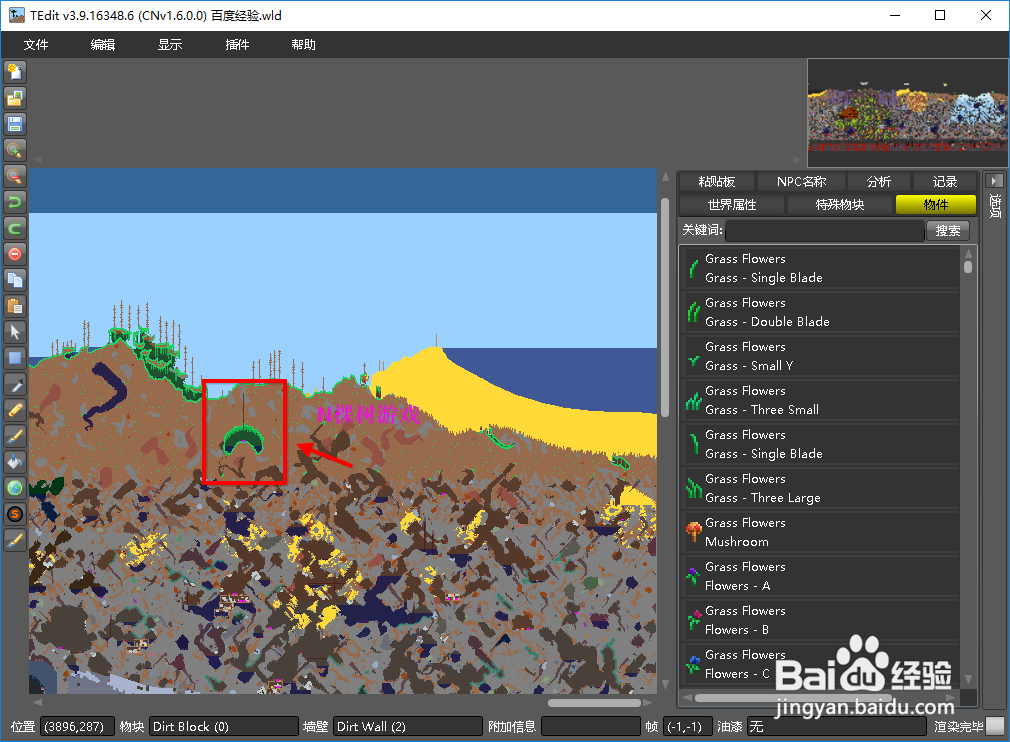Image resolution: width=1010 pixels, height=742 pixels.
Task: Open the vertical 选项 side tab
Action: [x=995, y=205]
